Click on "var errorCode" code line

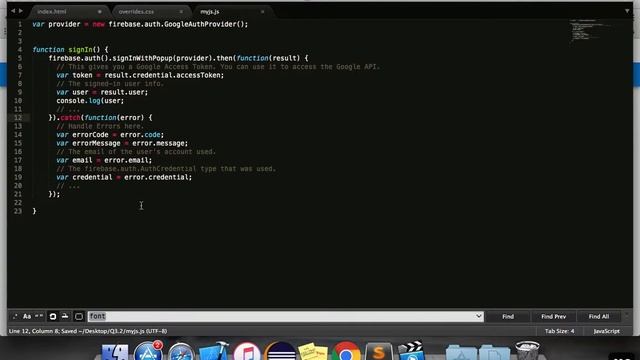pos(110,135)
